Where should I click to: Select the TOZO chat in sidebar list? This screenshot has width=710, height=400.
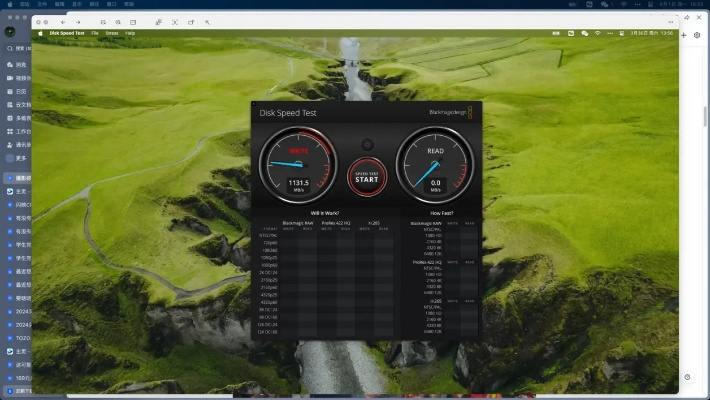pyautogui.click(x=18, y=338)
